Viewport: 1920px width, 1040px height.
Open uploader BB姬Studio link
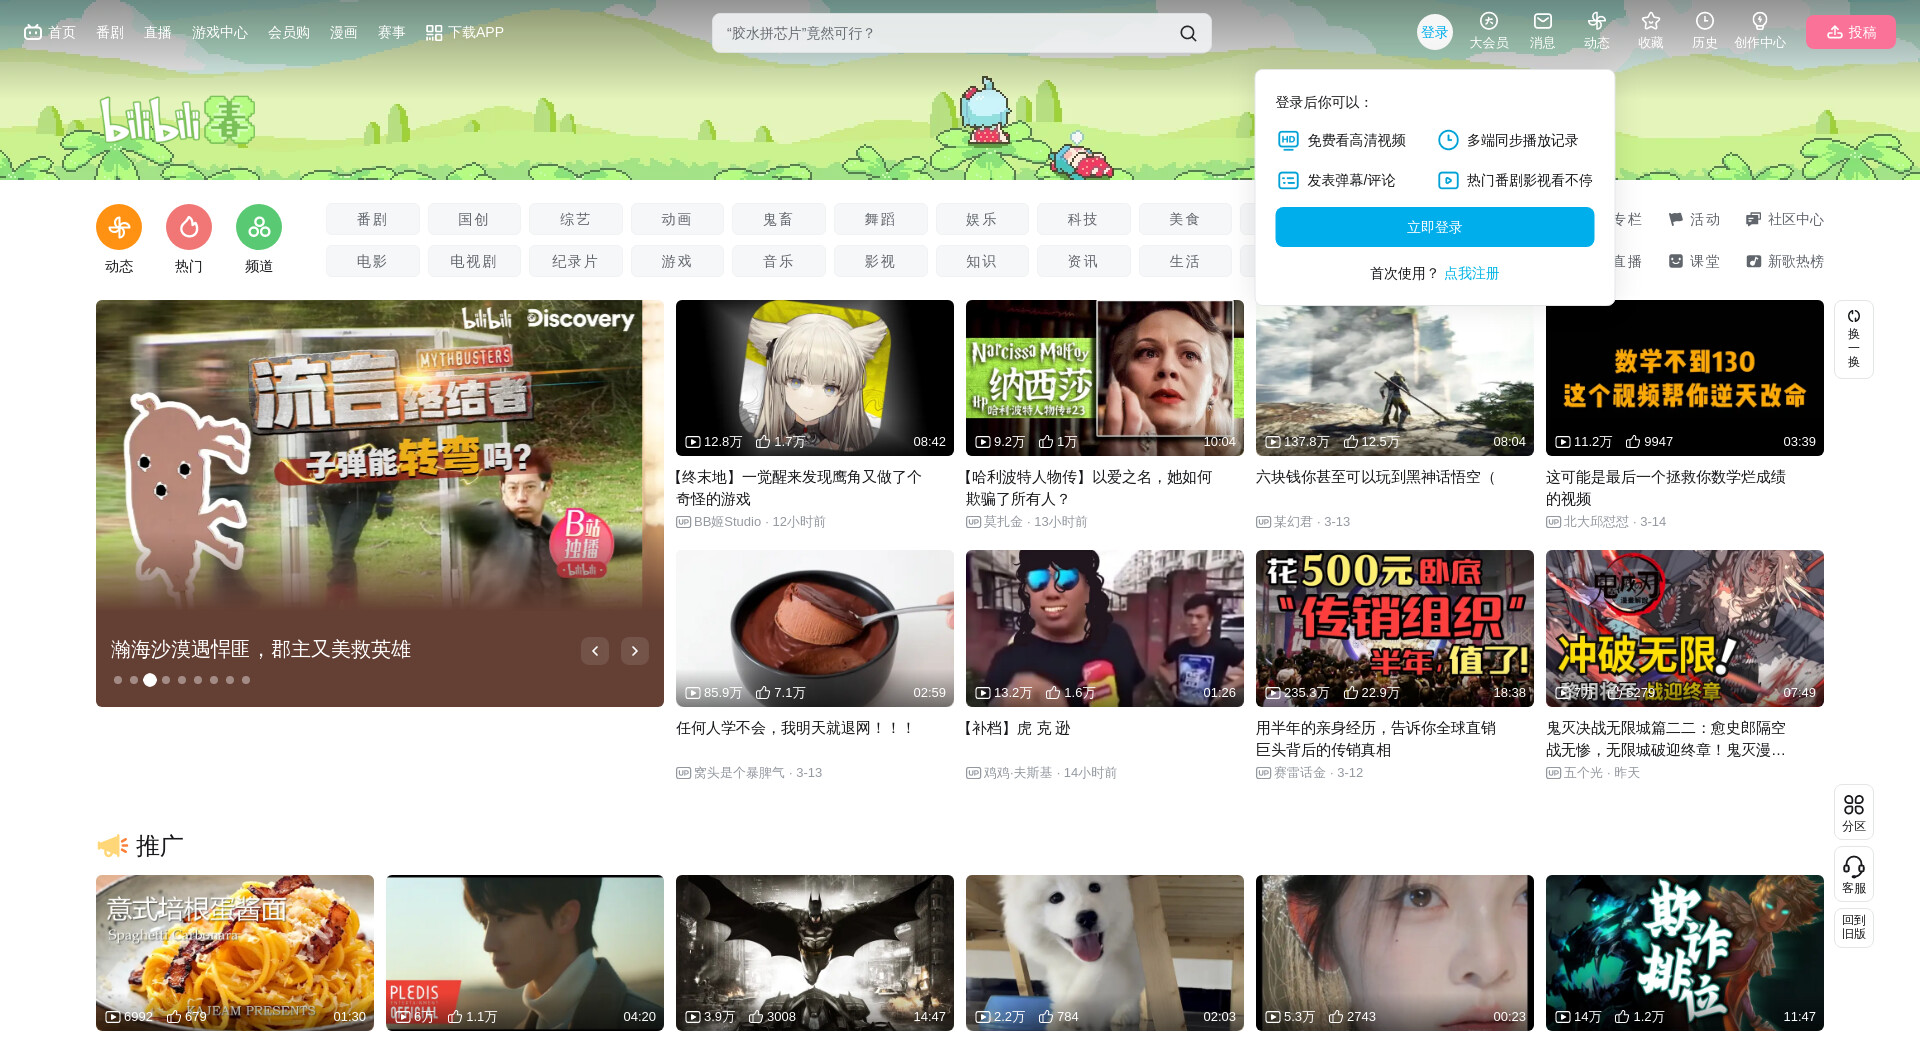[x=727, y=522]
